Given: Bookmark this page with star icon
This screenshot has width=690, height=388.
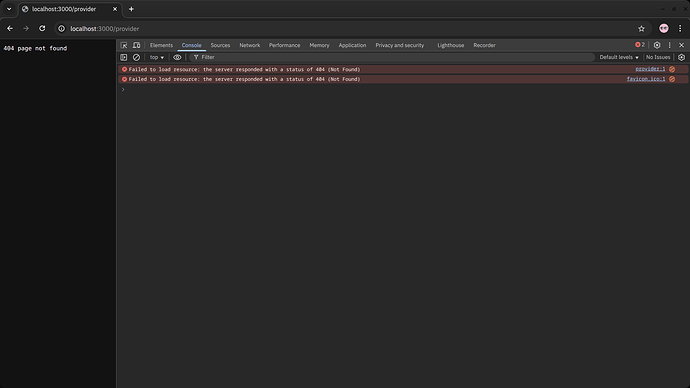Looking at the screenshot, I should [x=641, y=29].
